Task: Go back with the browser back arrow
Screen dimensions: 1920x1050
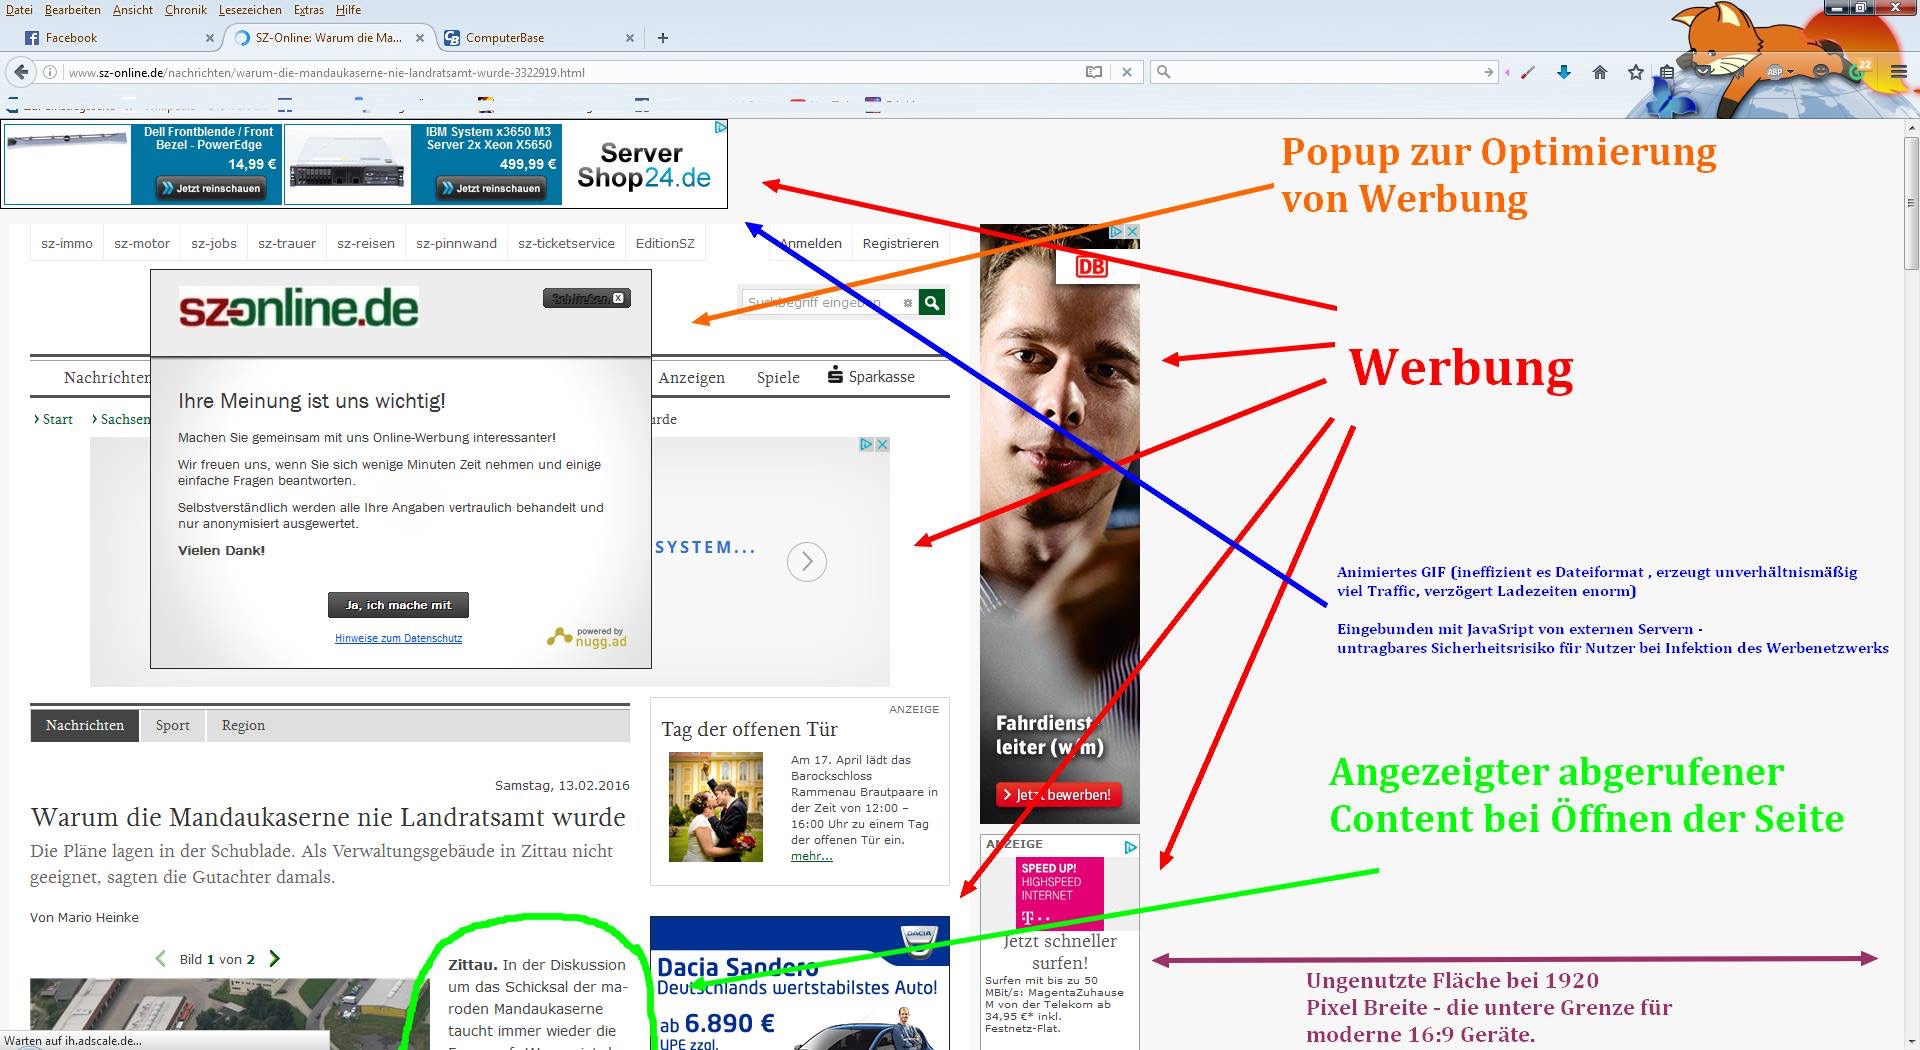Action: coord(21,72)
